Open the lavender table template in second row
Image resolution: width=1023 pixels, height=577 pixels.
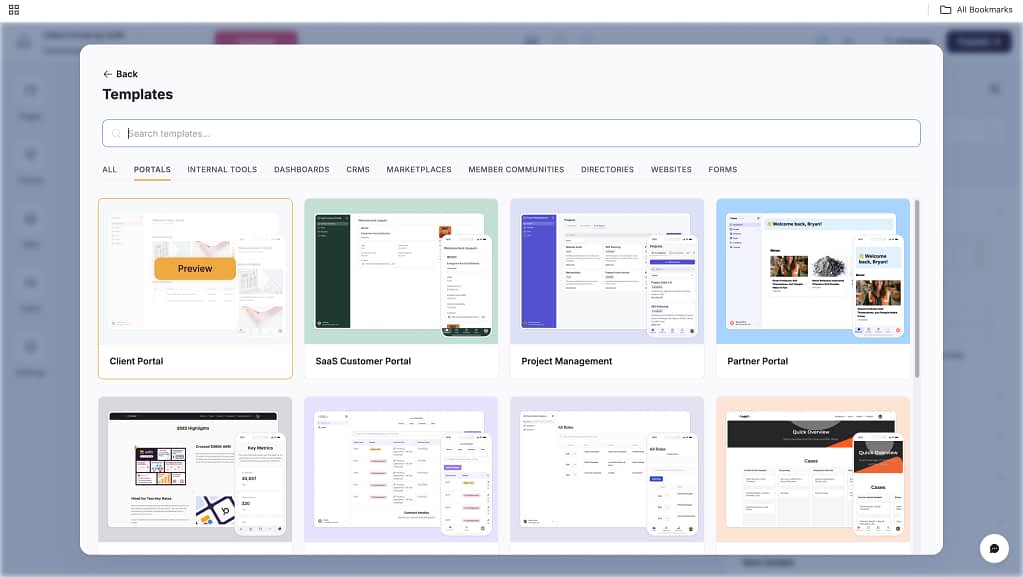coord(401,469)
